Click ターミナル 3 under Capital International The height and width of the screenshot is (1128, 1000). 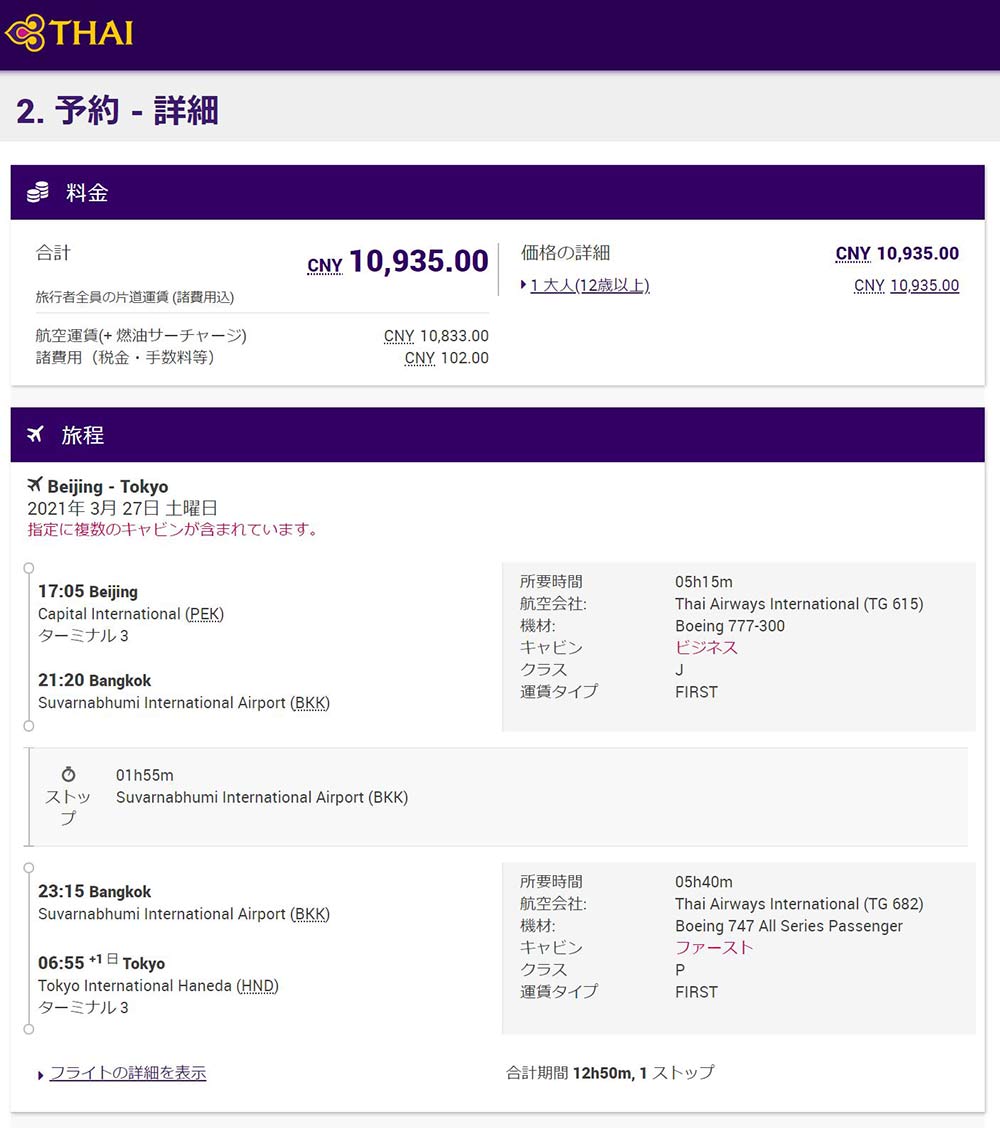click(x=83, y=636)
